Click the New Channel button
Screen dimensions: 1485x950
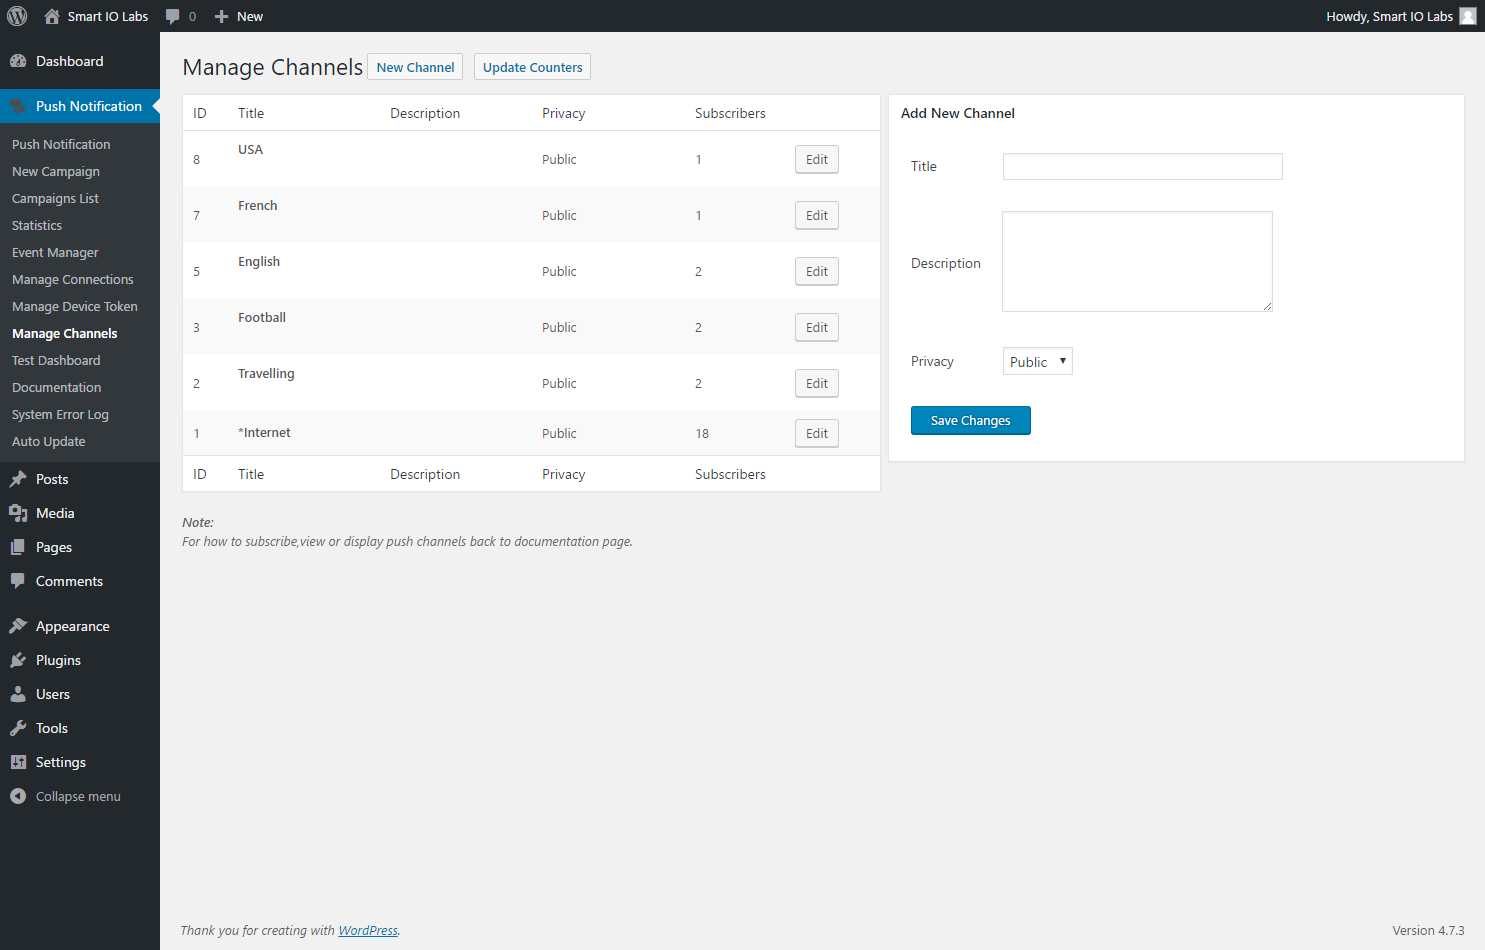[x=415, y=67]
